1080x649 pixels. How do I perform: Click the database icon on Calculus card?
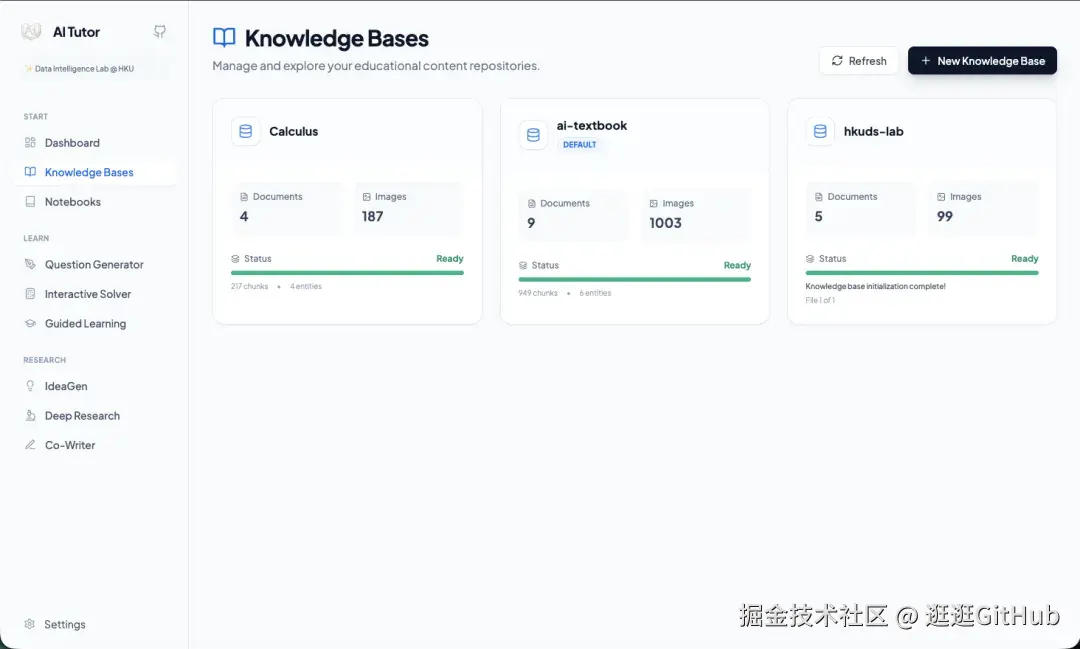point(246,131)
